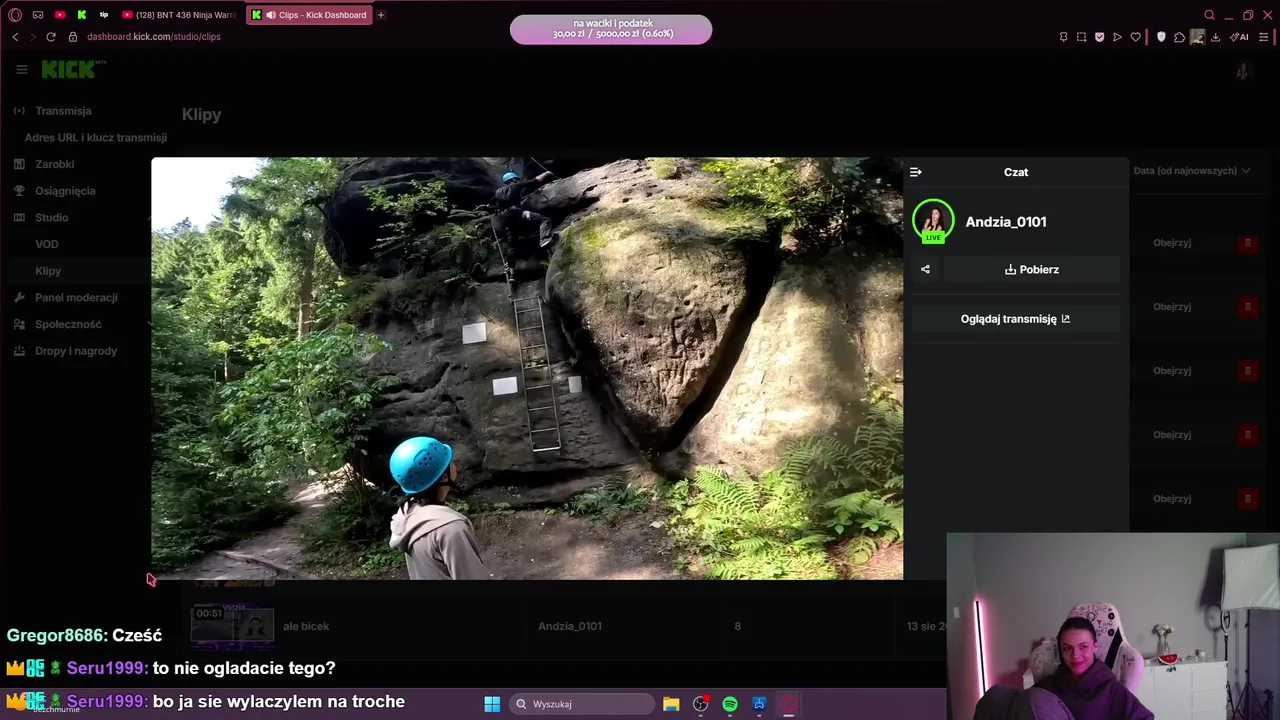Open Opera GX from the taskbar
This screenshot has height=720, width=1280.
pos(789,704)
